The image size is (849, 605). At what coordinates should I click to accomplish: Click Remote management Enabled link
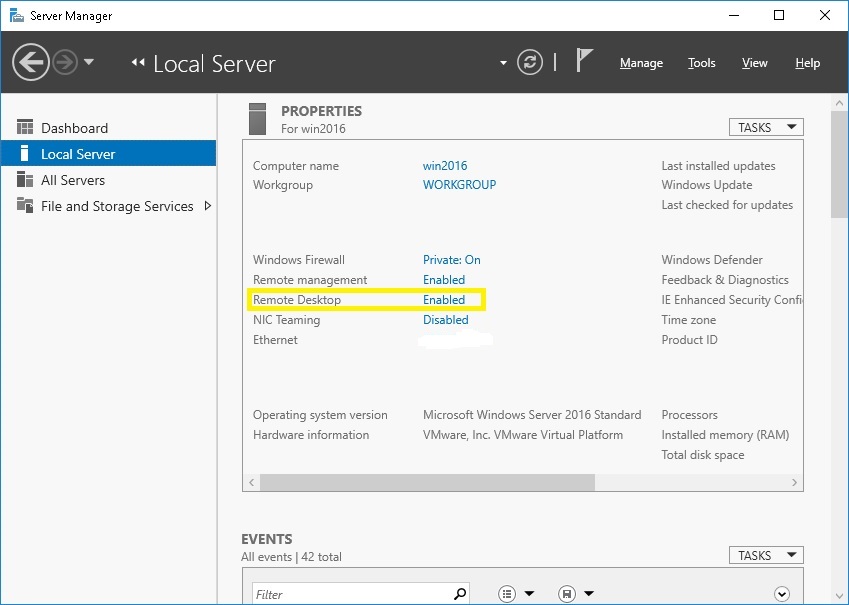point(444,280)
